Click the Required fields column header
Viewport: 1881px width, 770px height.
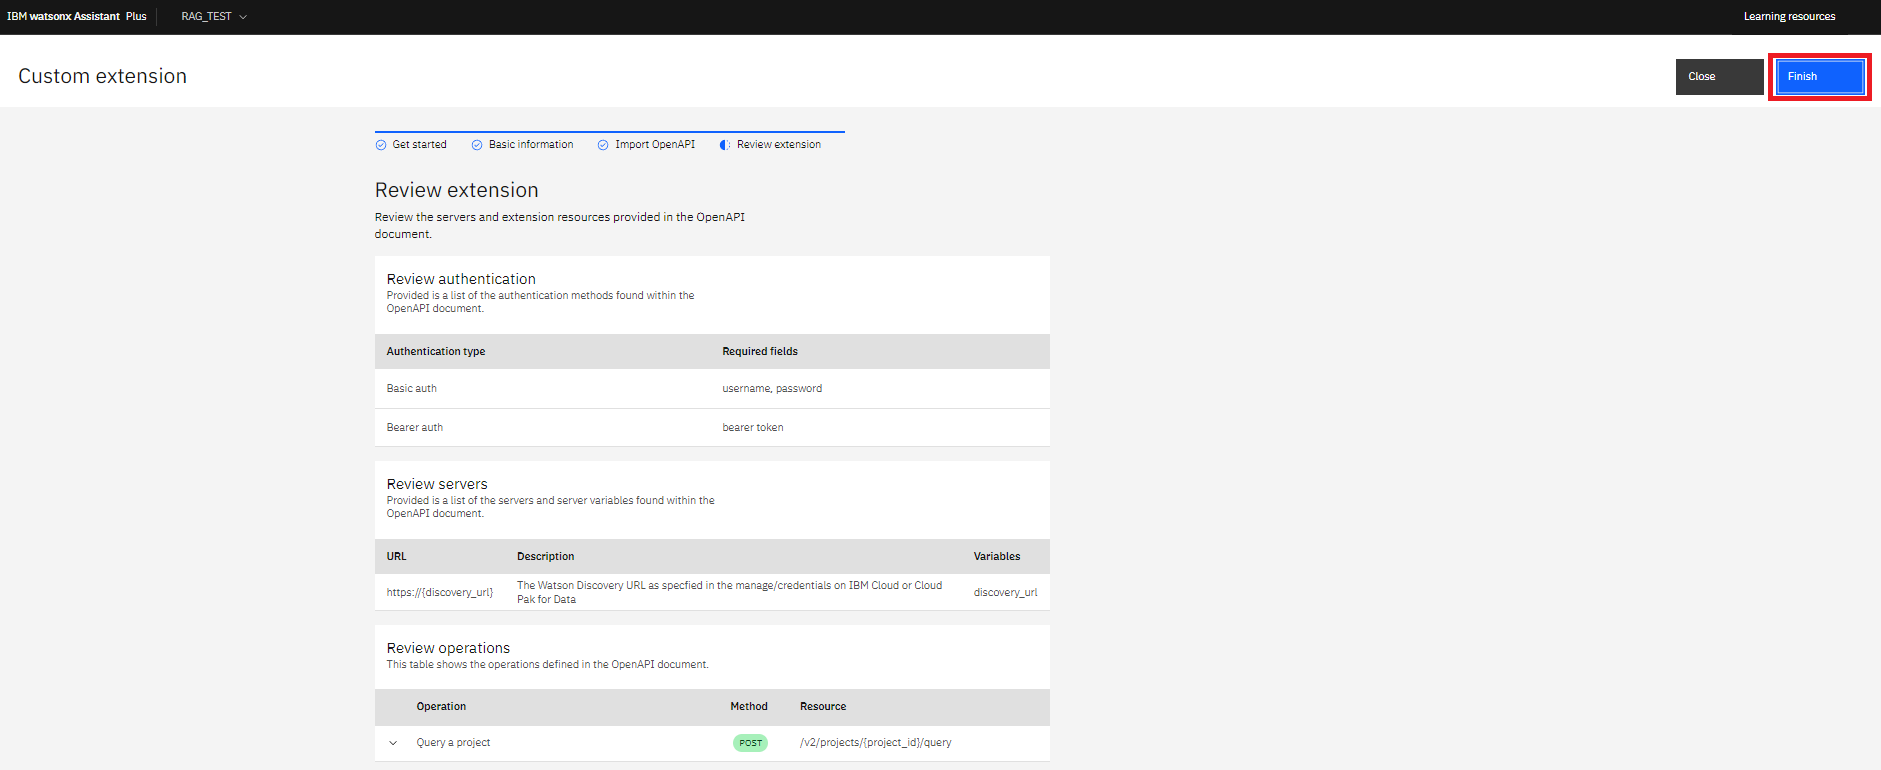pyautogui.click(x=760, y=352)
